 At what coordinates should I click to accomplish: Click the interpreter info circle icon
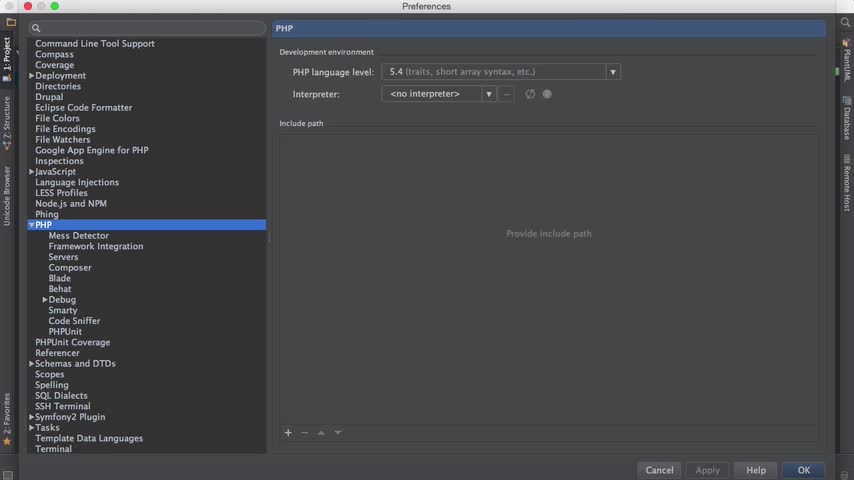547,94
